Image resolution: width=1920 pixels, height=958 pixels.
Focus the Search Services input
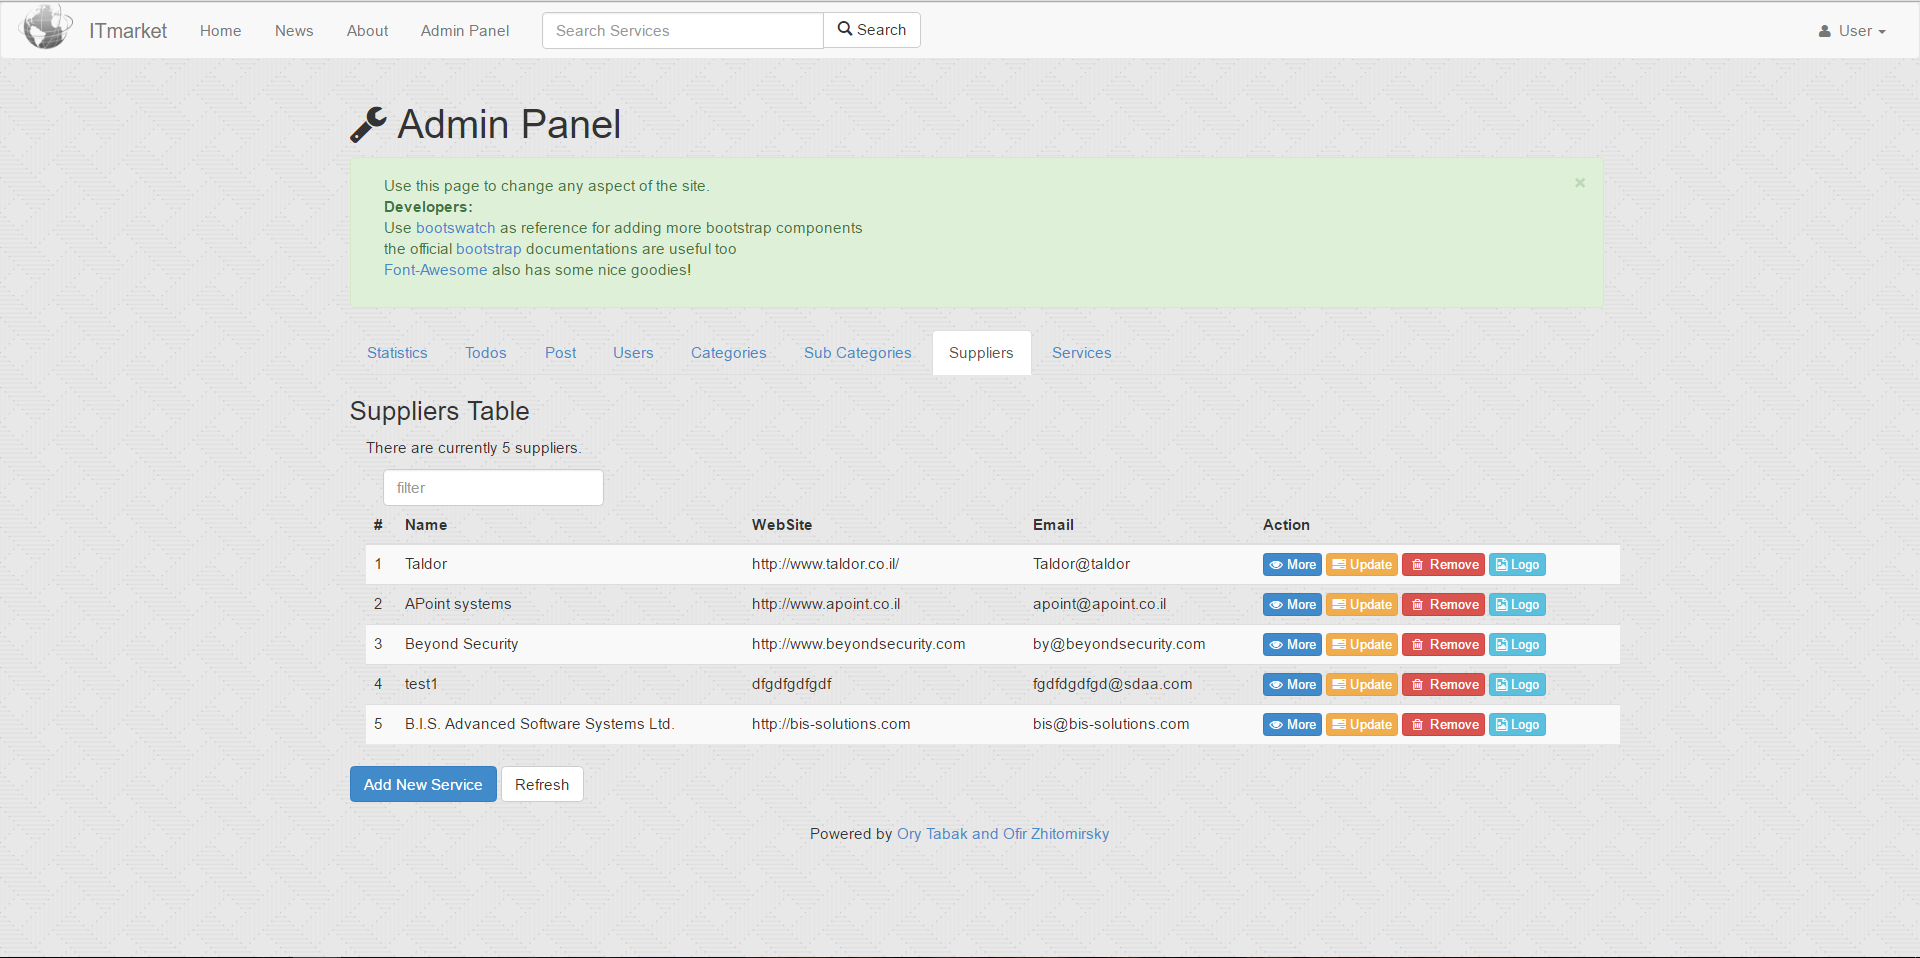pyautogui.click(x=683, y=31)
